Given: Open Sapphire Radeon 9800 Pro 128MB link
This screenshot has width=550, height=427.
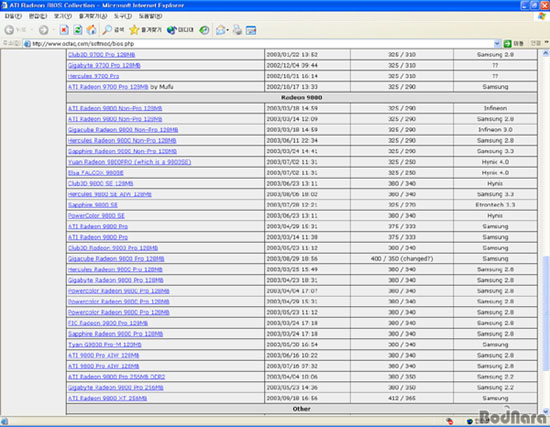Looking at the screenshot, I should 115,334.
